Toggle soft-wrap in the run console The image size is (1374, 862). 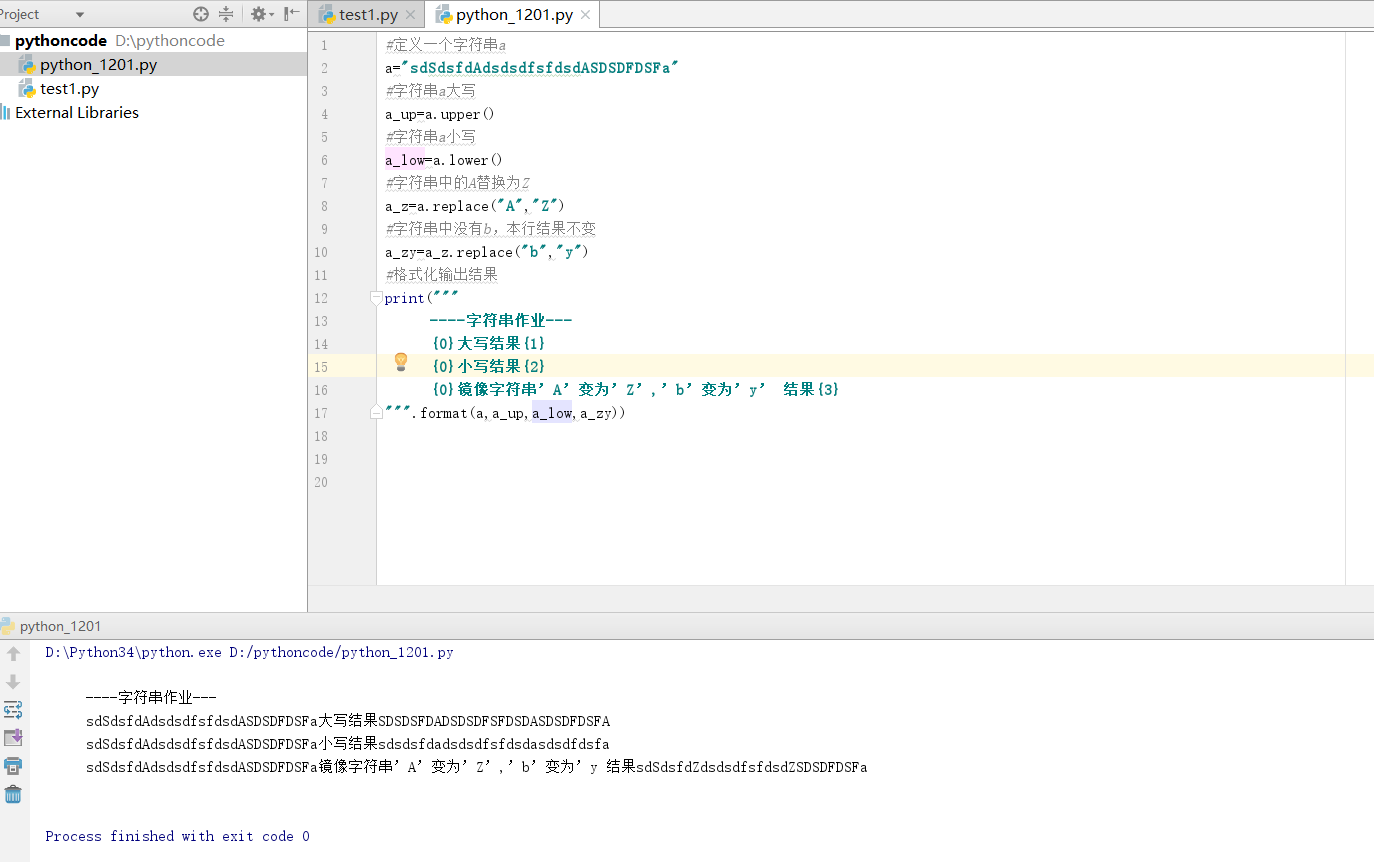tap(13, 710)
